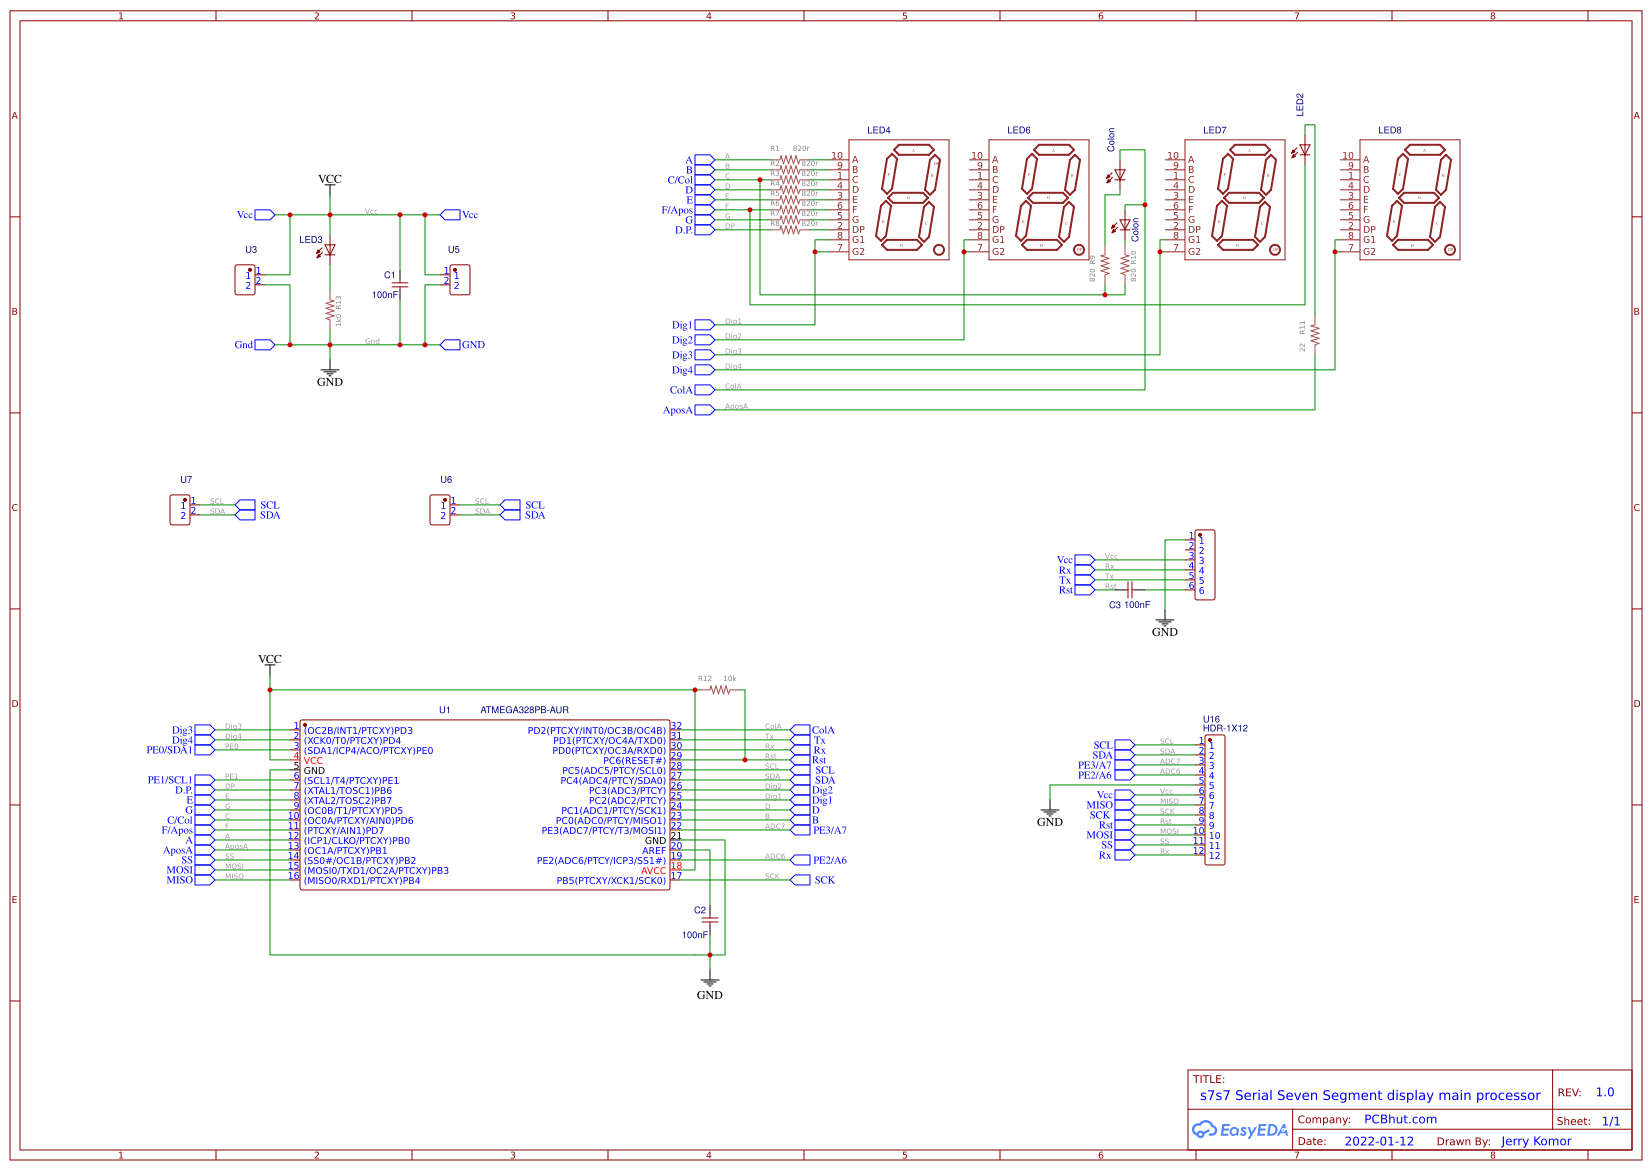Click the PCBhut.com company name
1652x1170 pixels.
tap(1400, 1119)
